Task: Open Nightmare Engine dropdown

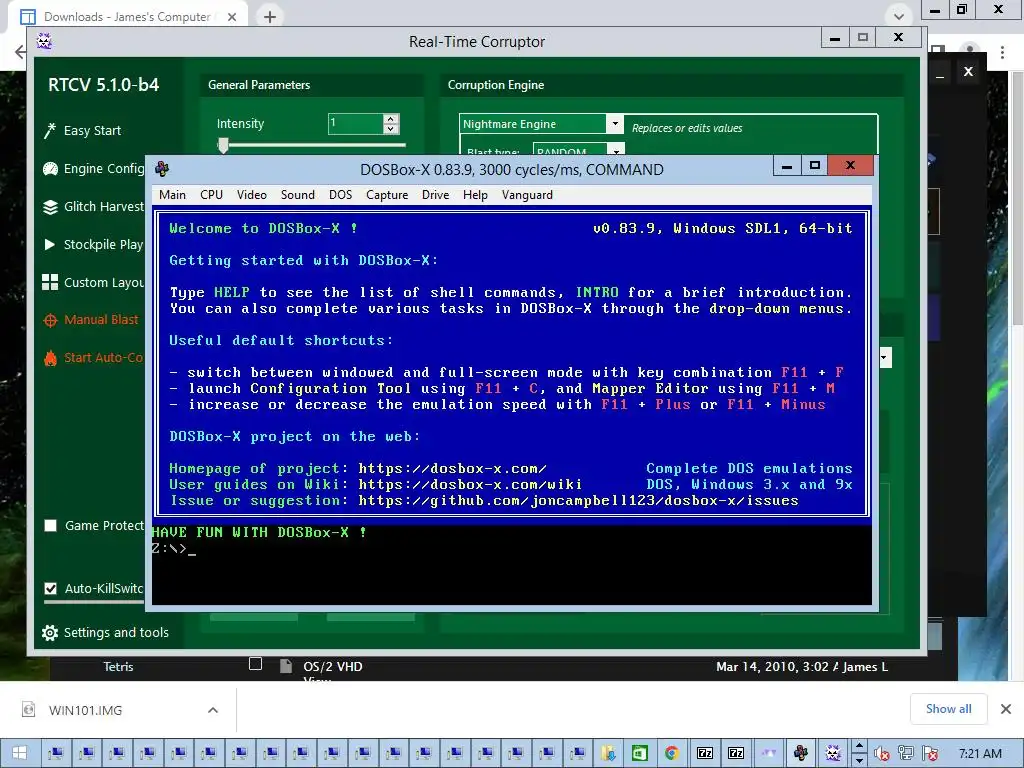Action: (x=615, y=123)
